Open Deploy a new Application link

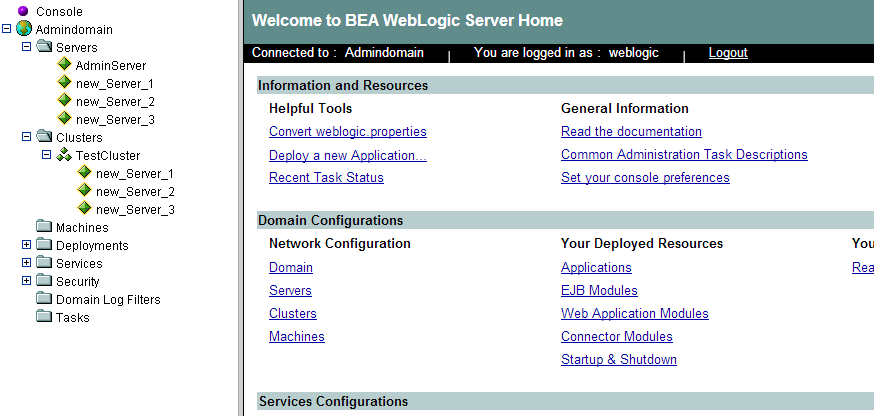coord(347,155)
